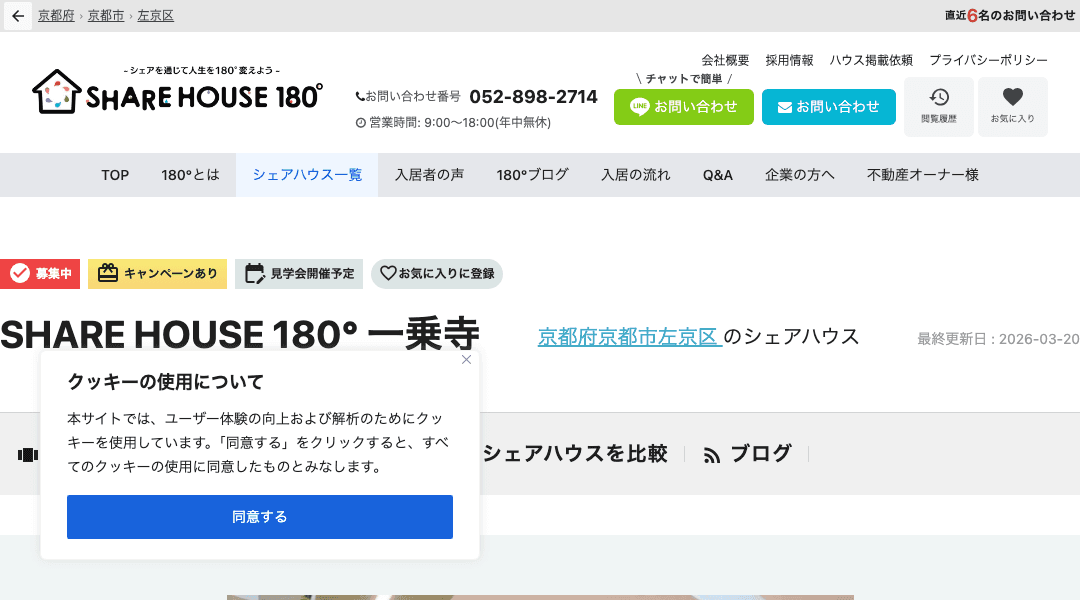
Task: Select 企業の方へ menu item
Action: pyautogui.click(x=799, y=175)
